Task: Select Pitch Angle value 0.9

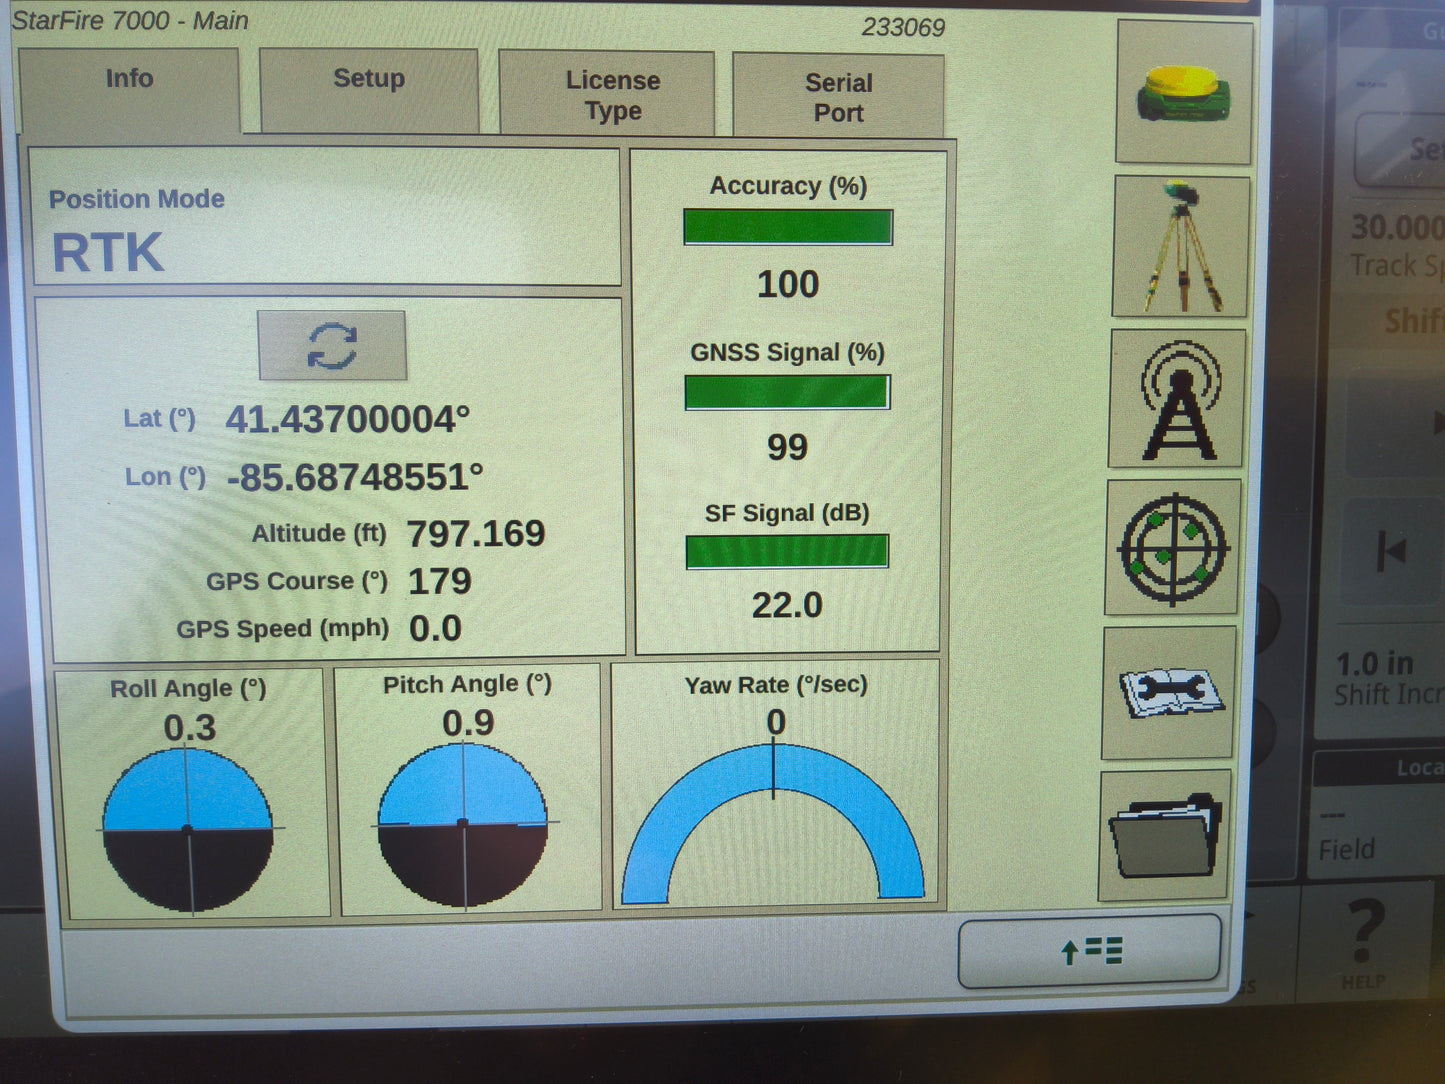Action: [x=468, y=722]
